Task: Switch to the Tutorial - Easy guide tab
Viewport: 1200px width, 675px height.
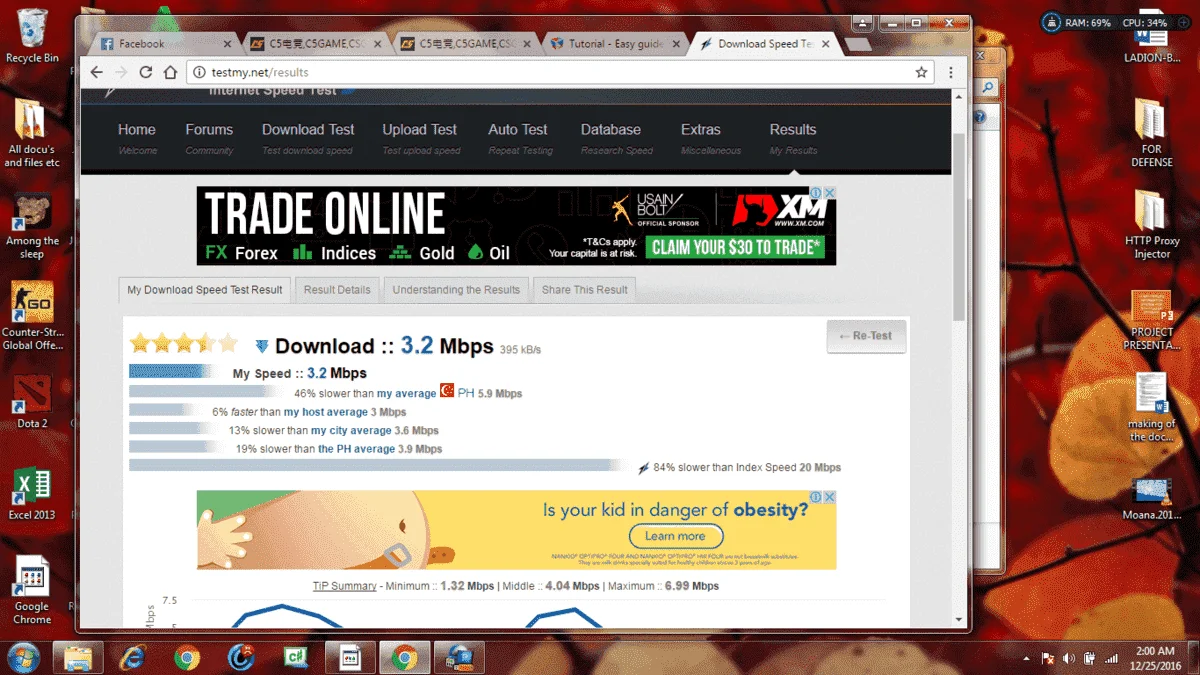Action: tap(616, 44)
